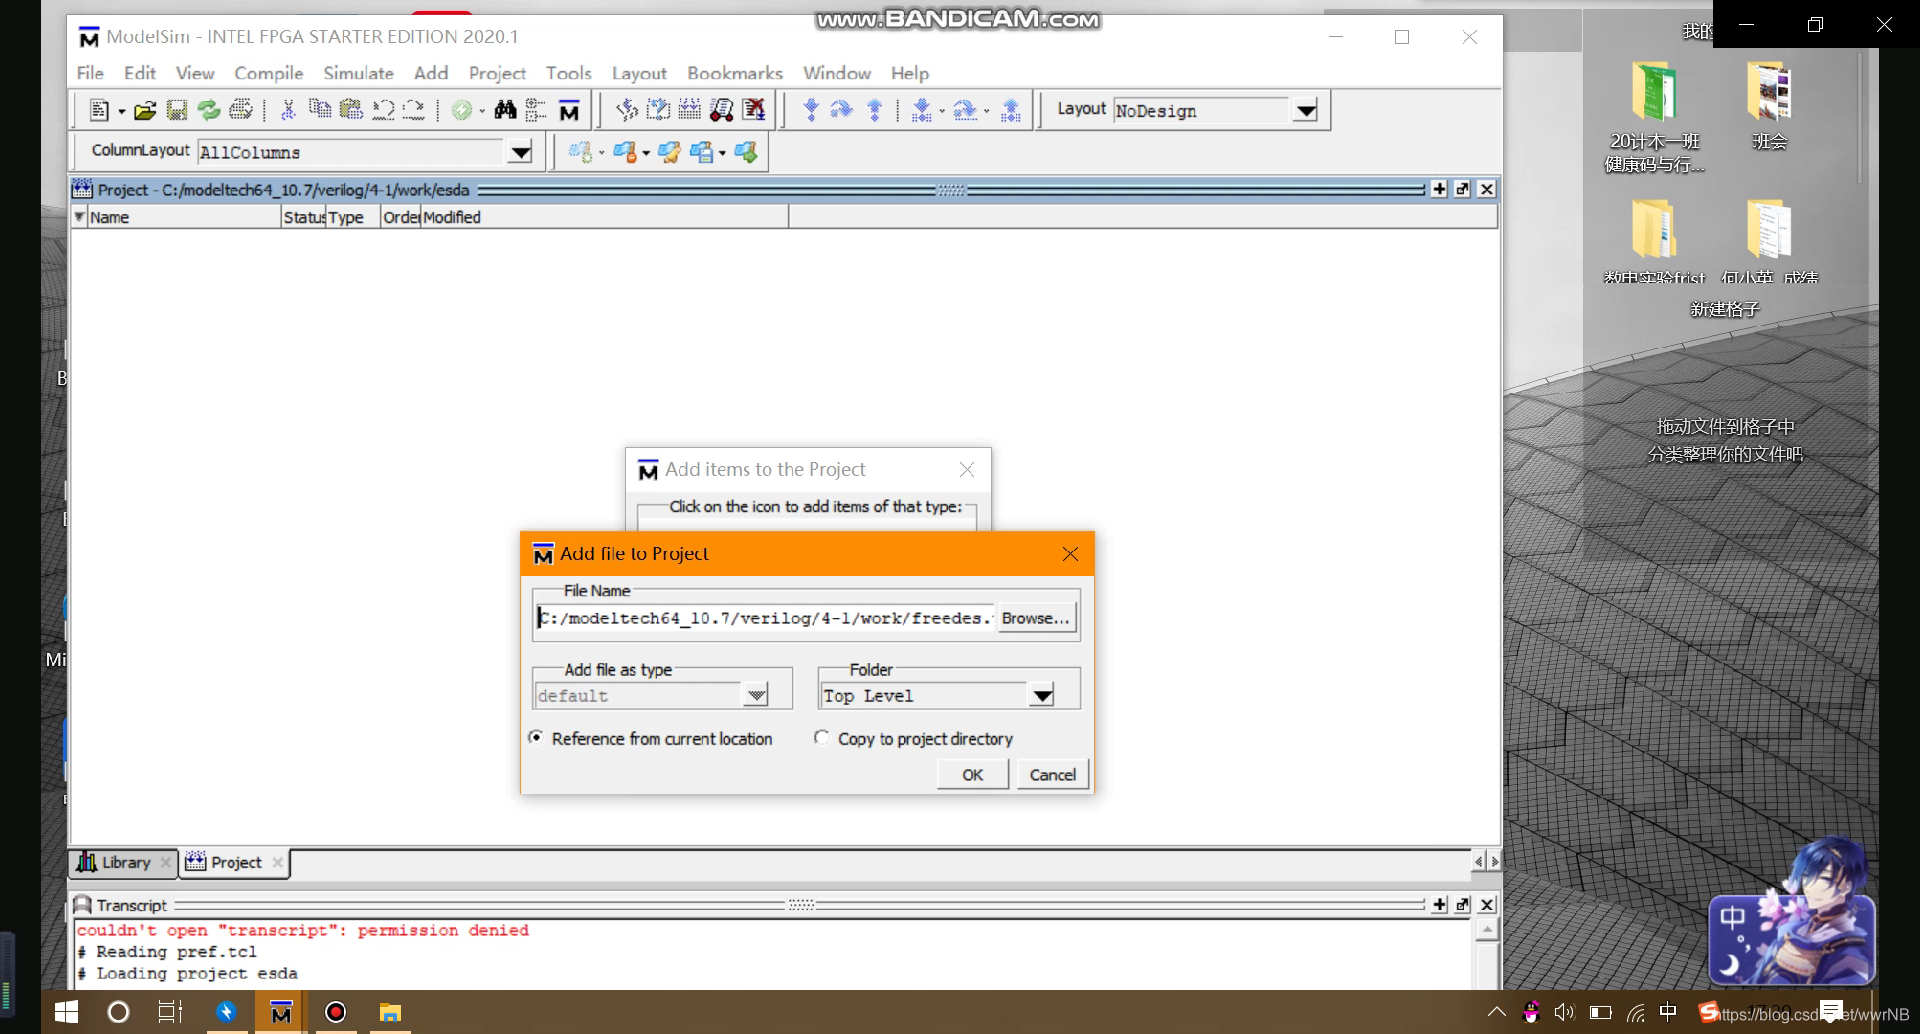The image size is (1920, 1034).
Task: Click the green Reload arrows icon
Action: pyautogui.click(x=209, y=110)
